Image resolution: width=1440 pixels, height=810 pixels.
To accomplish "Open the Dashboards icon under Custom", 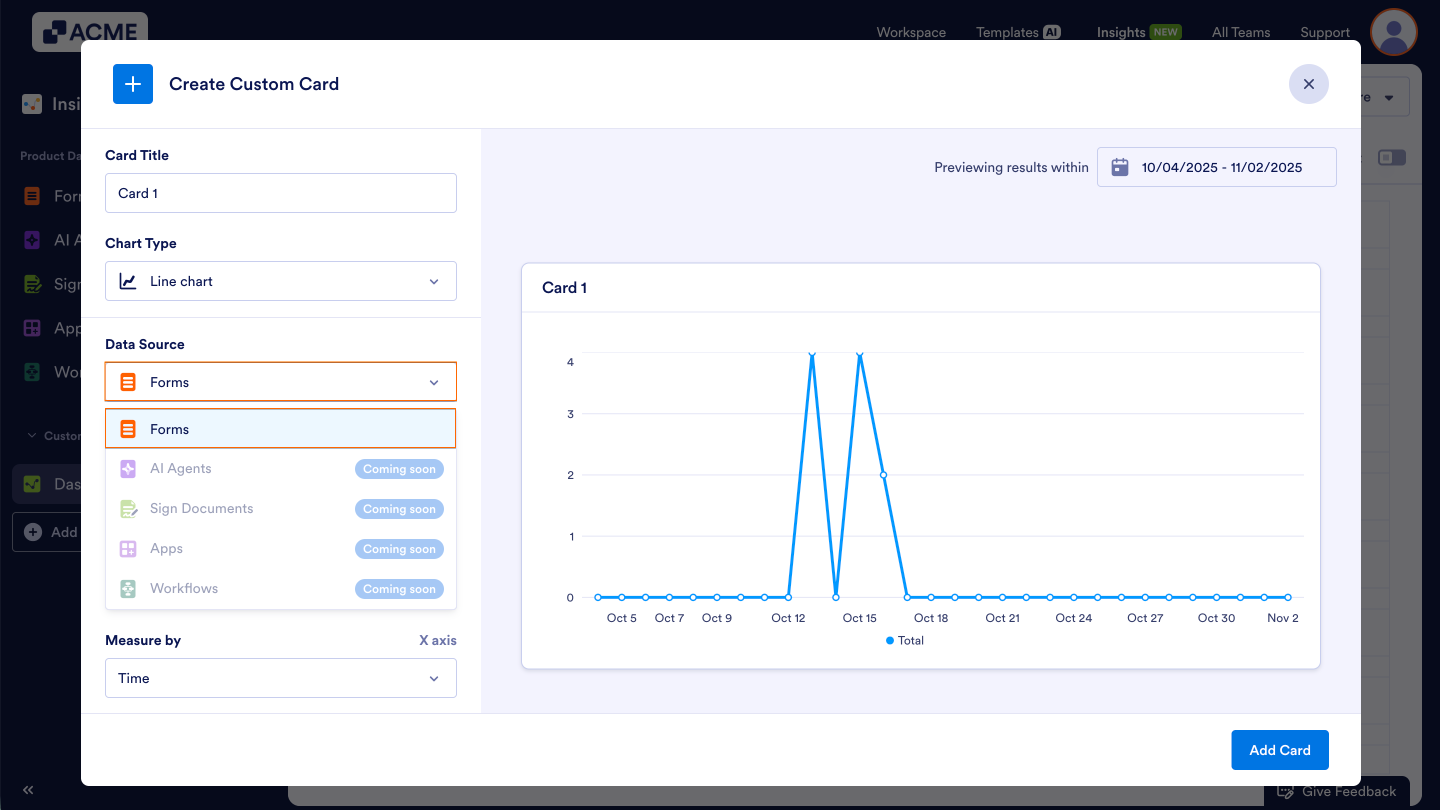I will [32, 484].
